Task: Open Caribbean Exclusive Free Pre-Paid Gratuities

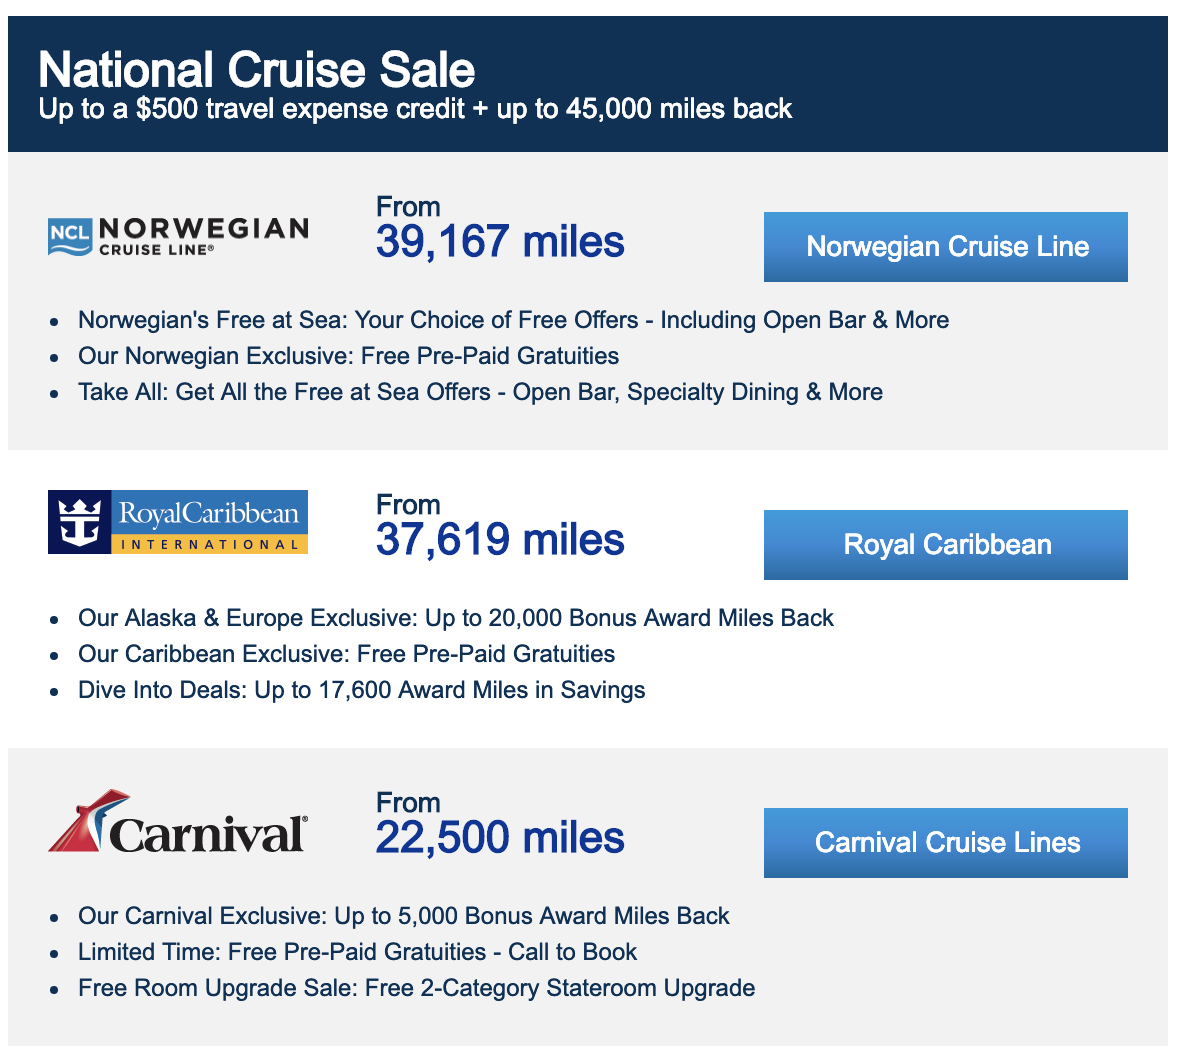Action: (347, 654)
